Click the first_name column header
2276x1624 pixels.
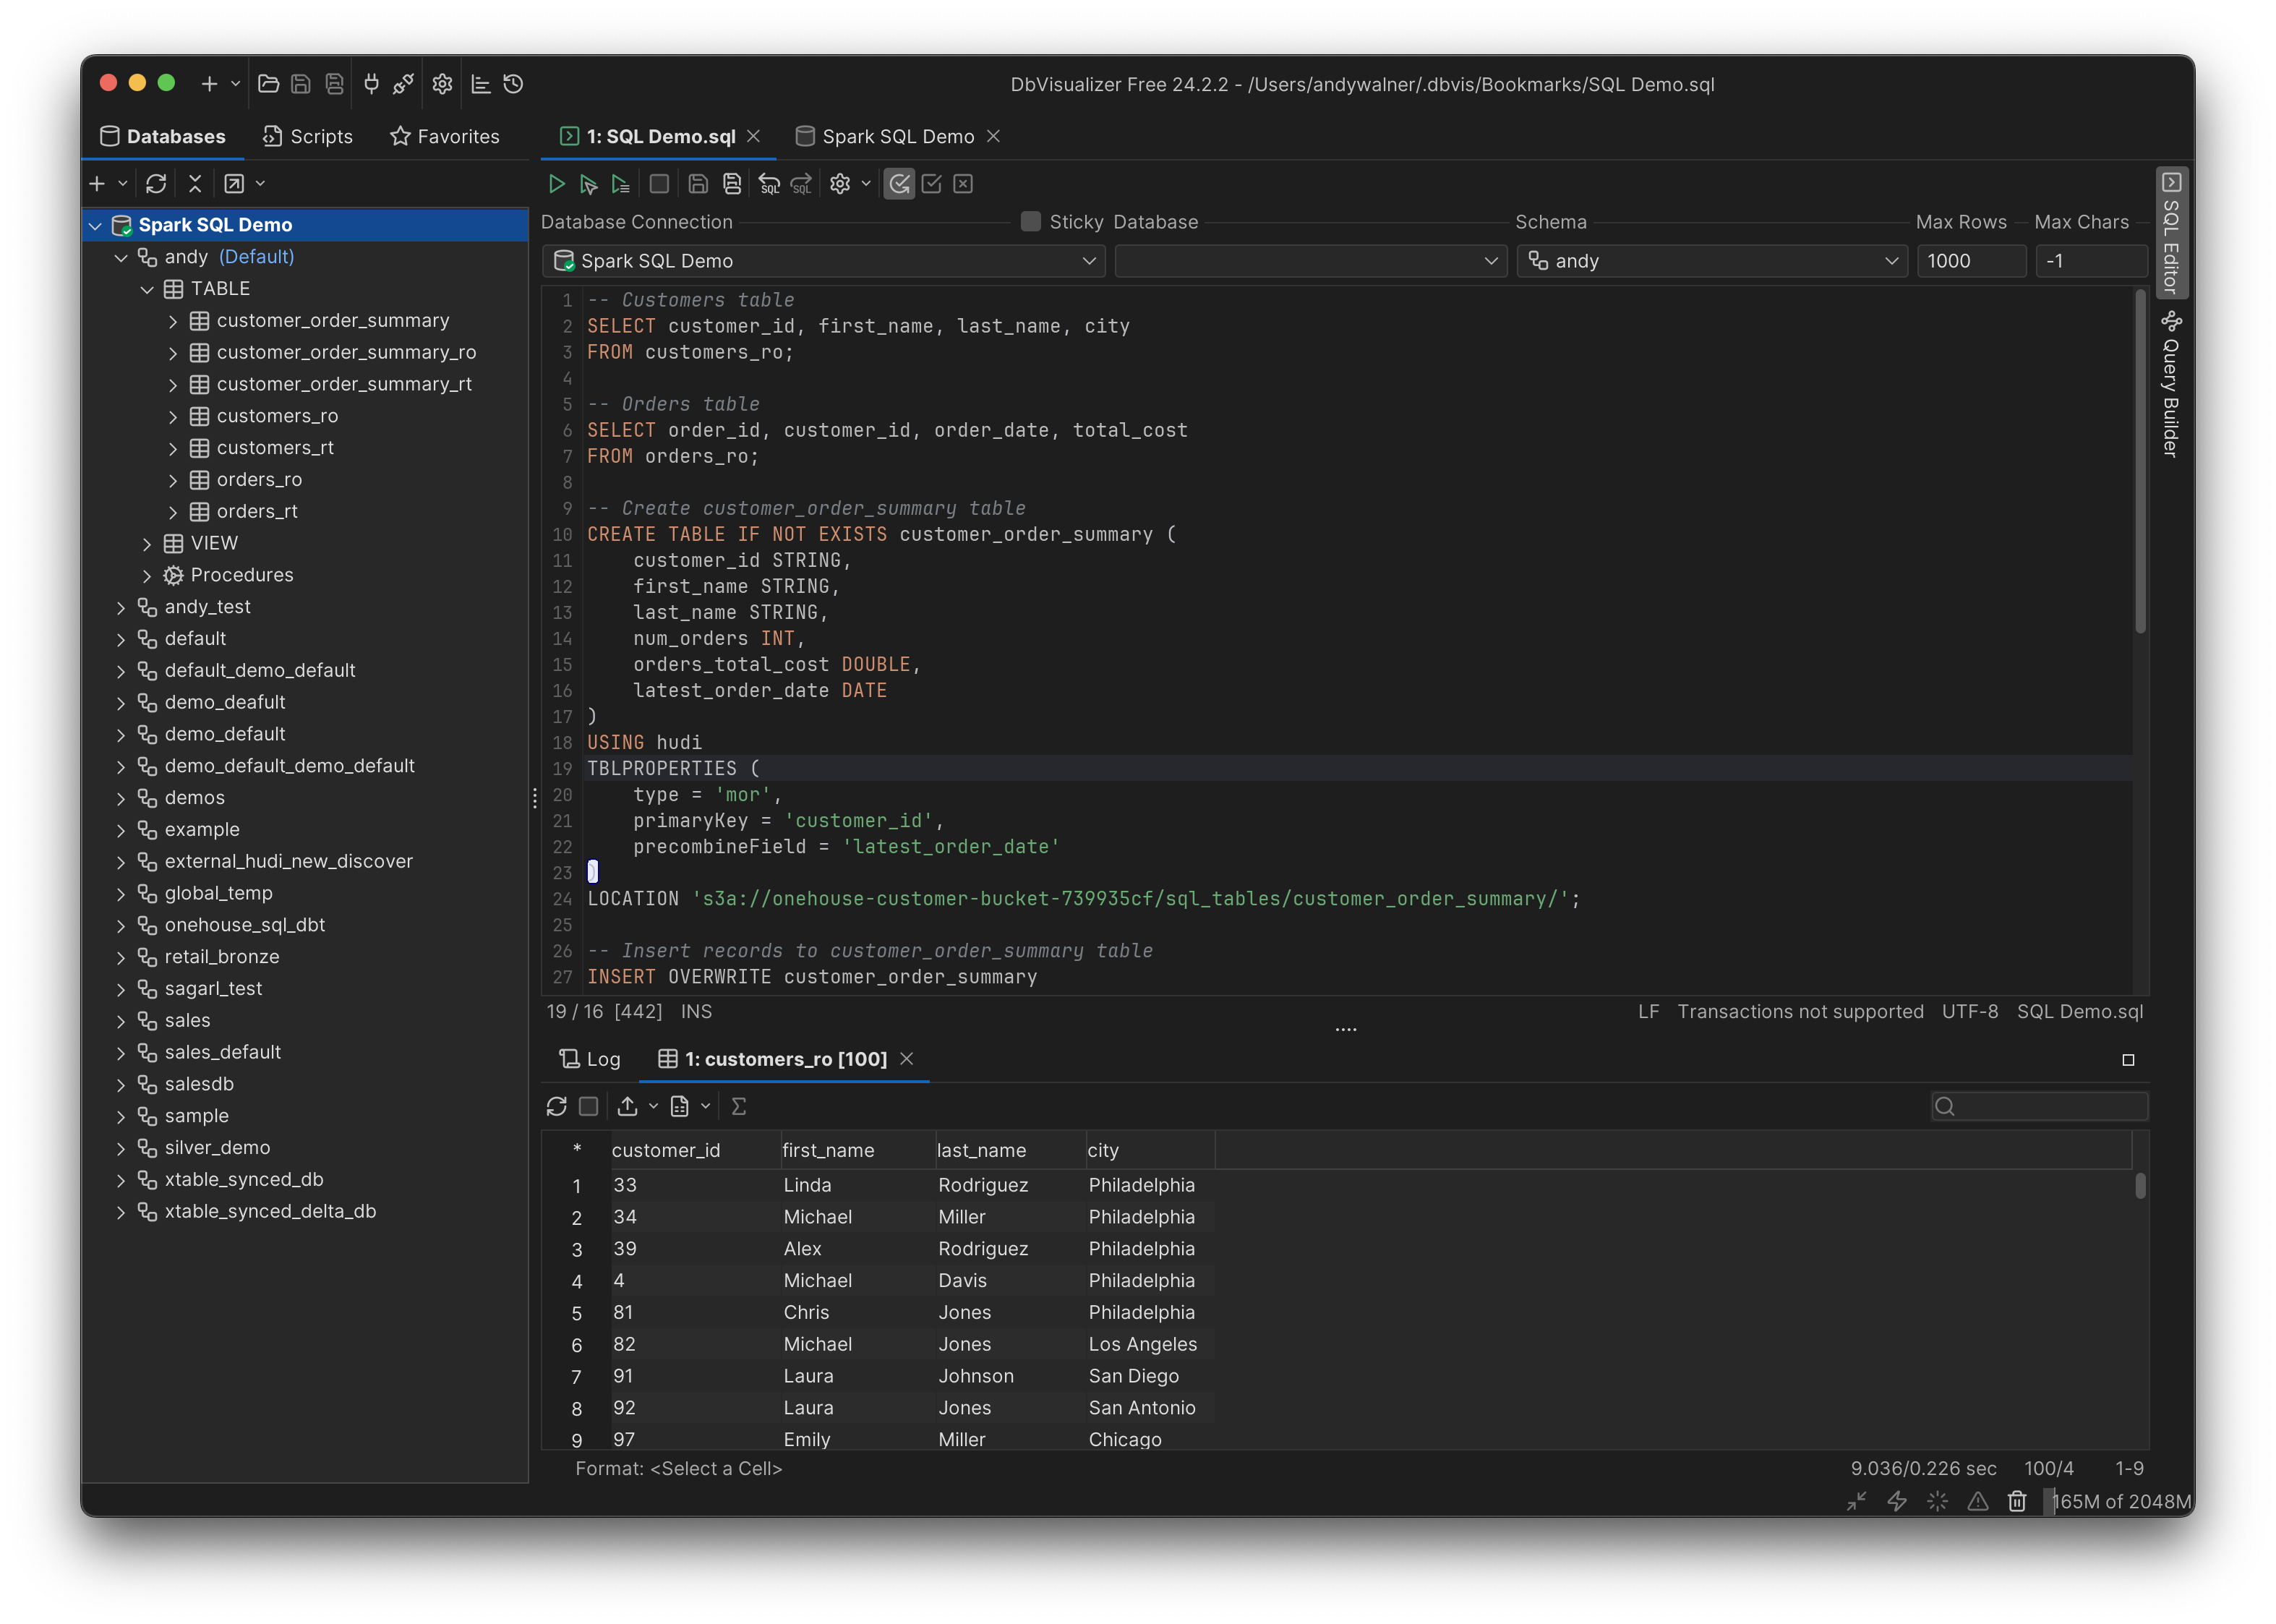pyautogui.click(x=857, y=1150)
